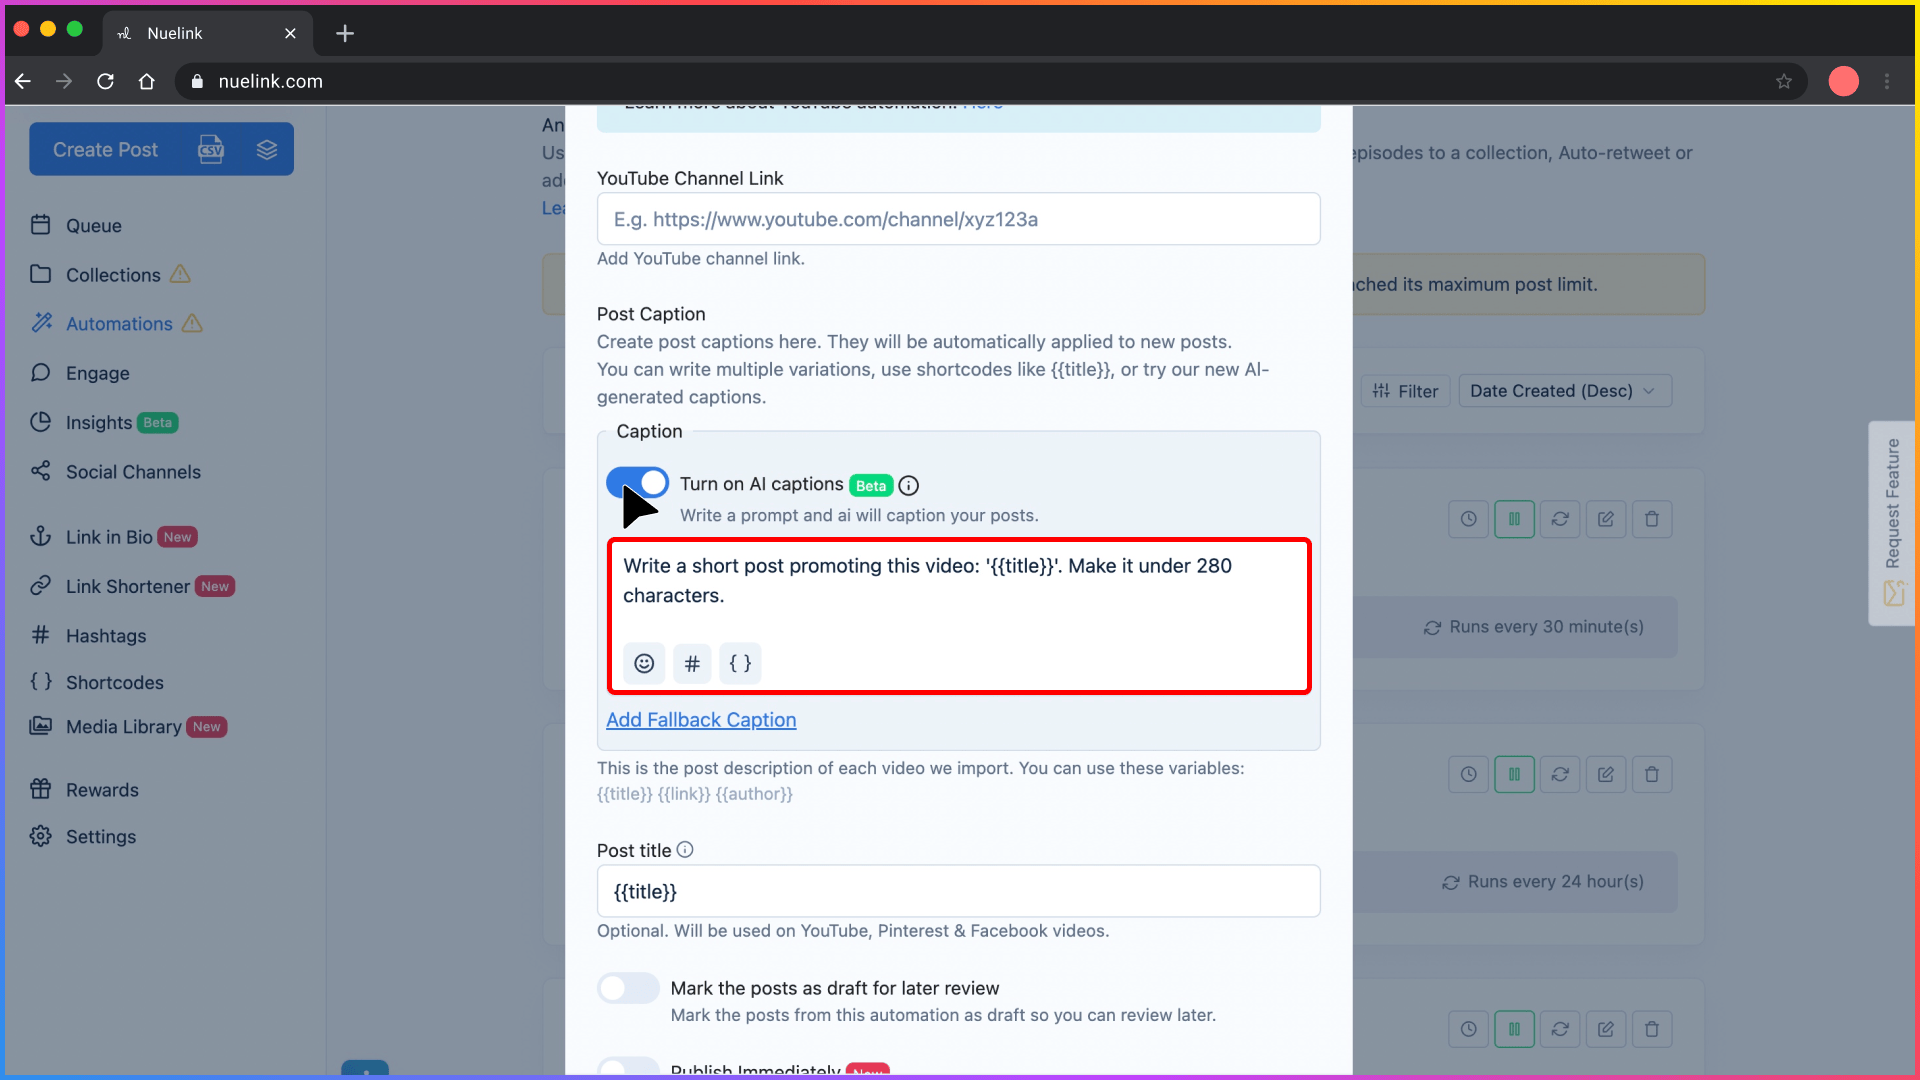Screen dimensions: 1920x1080
Task: Click the layers stack icon next to Create Post
Action: 266,150
